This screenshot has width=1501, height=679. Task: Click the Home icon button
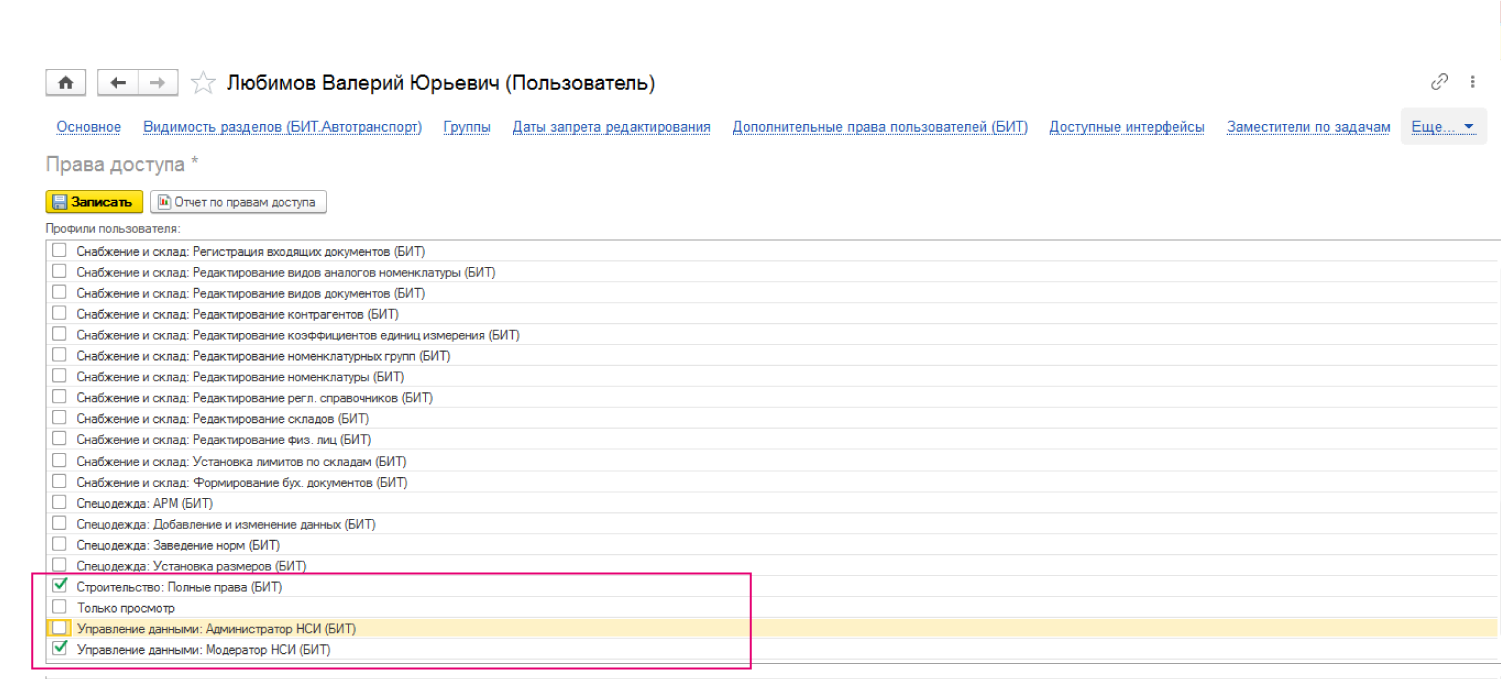(66, 83)
